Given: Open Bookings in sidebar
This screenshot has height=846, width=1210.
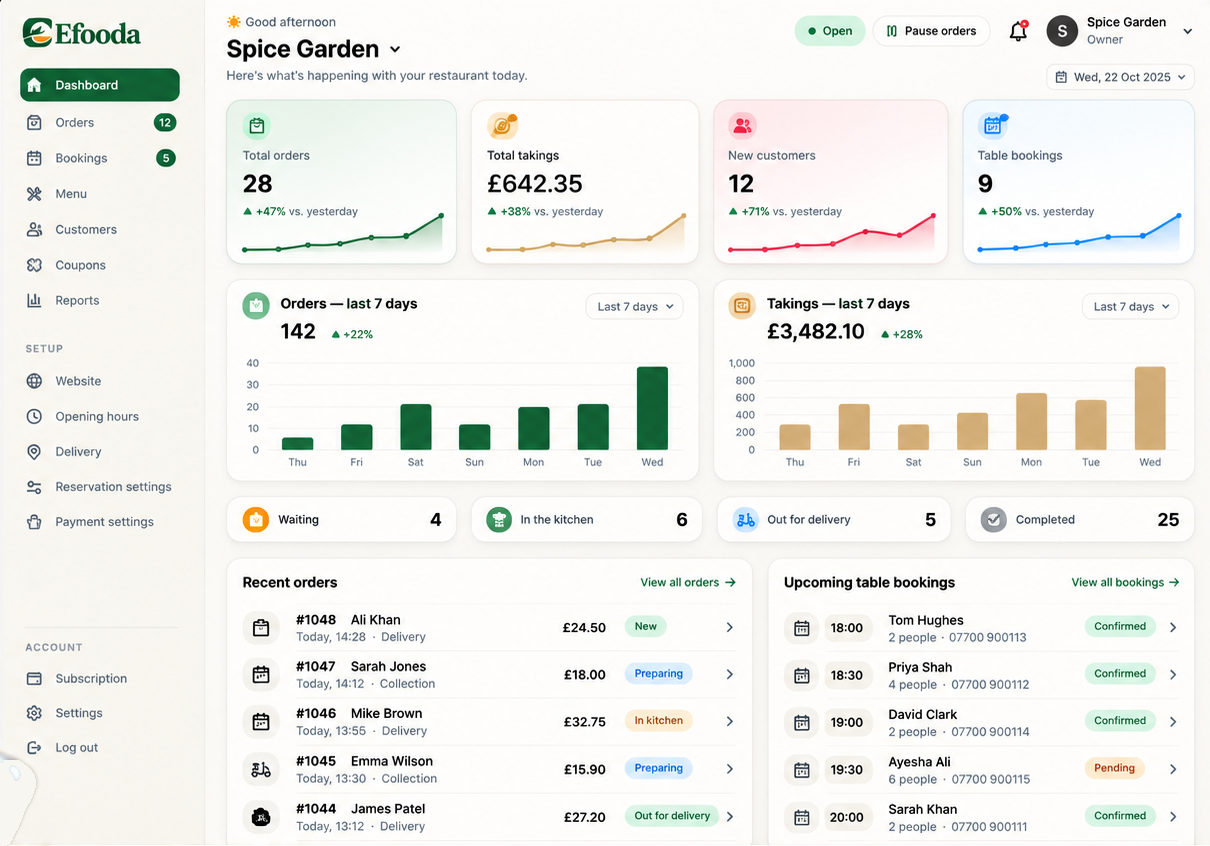Looking at the screenshot, I should (100, 158).
